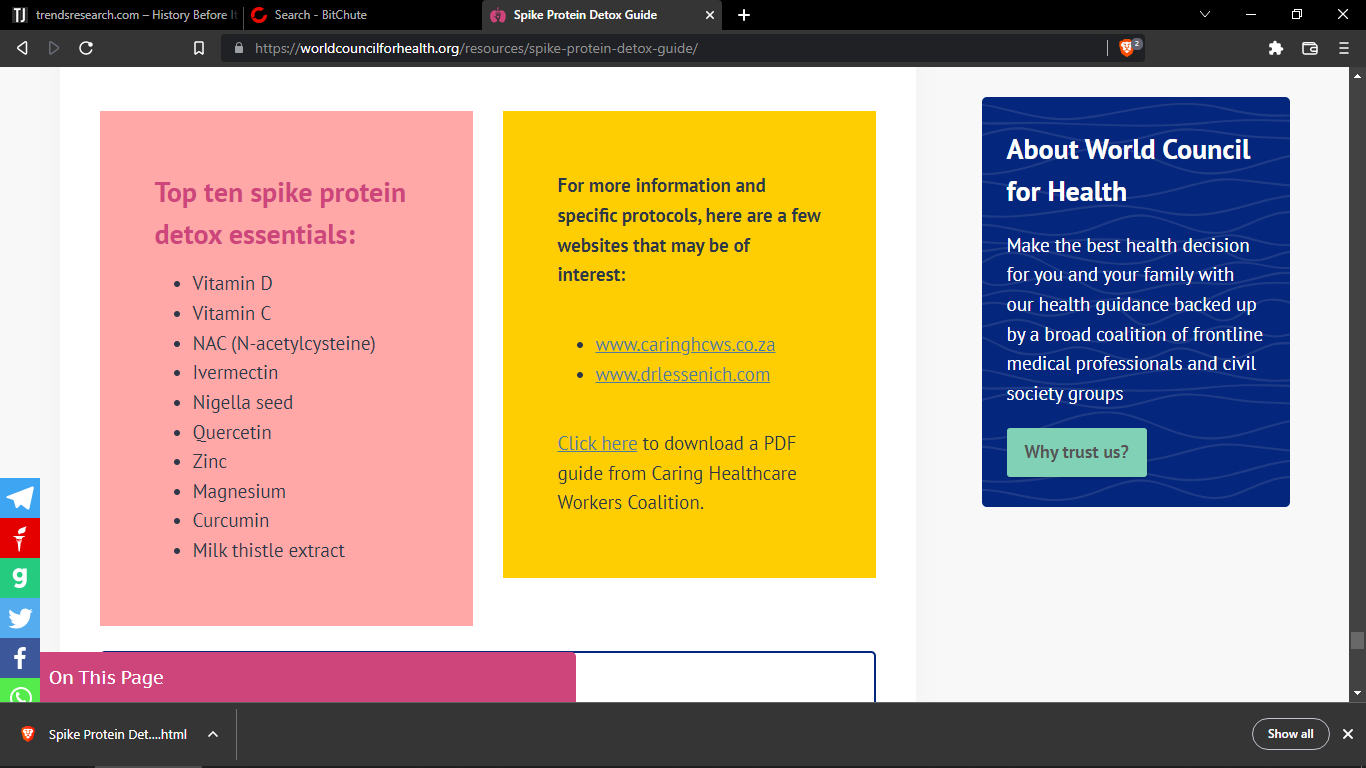This screenshot has height=768, width=1366.
Task: Go forward with the browser forward arrow
Action: (x=54, y=48)
